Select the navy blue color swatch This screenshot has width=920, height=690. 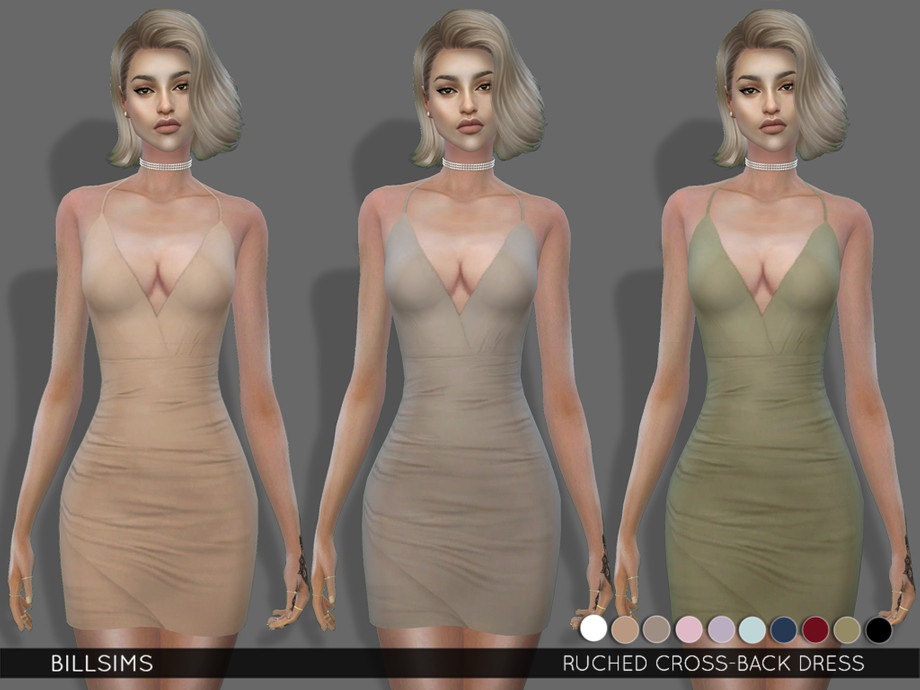(x=783, y=628)
